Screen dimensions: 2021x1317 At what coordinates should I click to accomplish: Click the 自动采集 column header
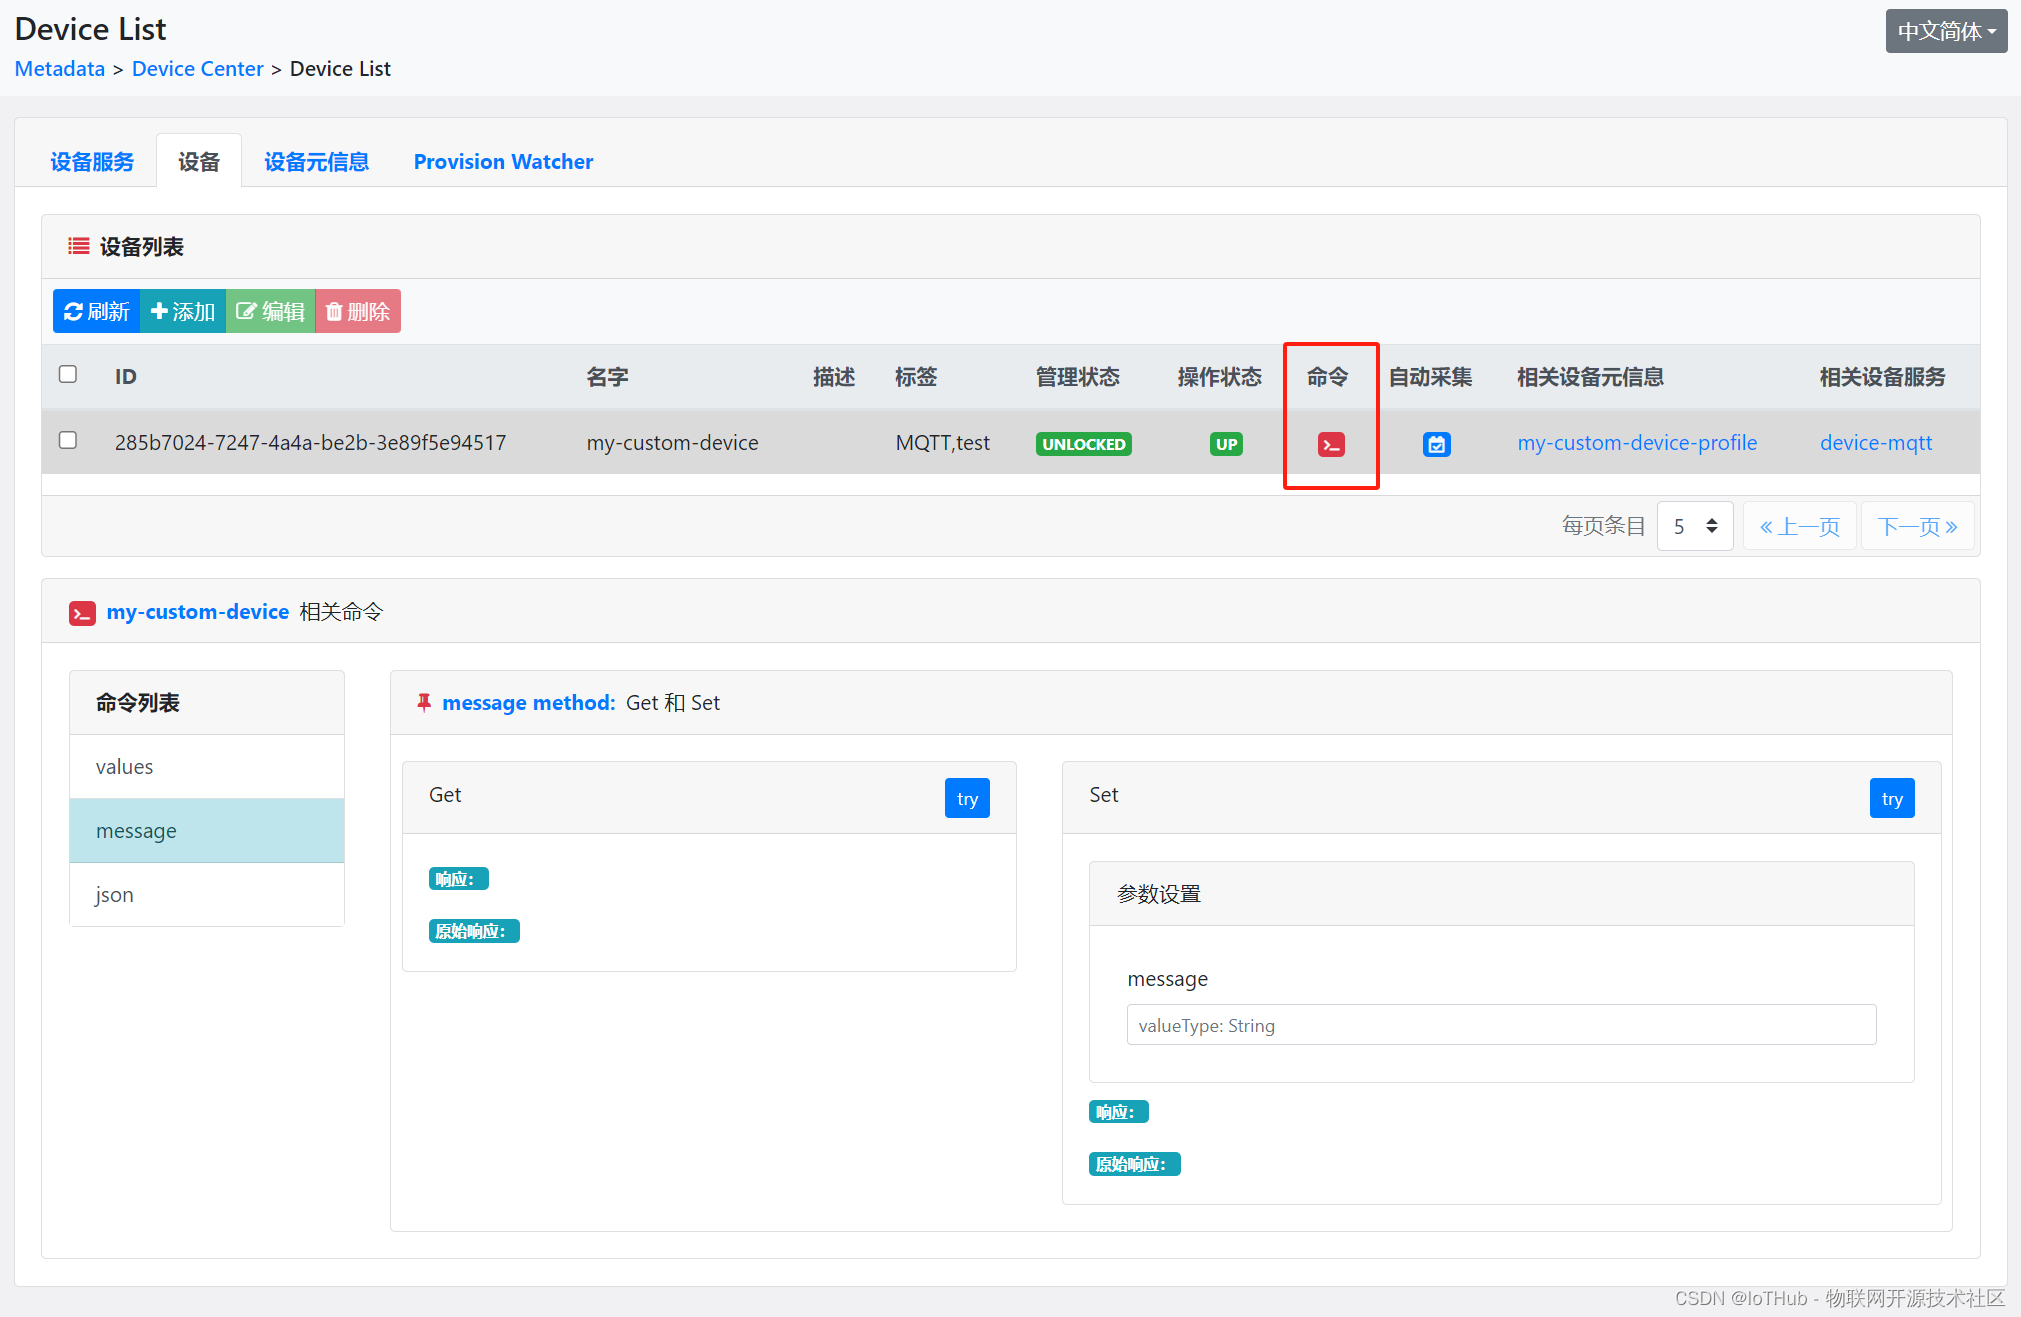[1430, 377]
